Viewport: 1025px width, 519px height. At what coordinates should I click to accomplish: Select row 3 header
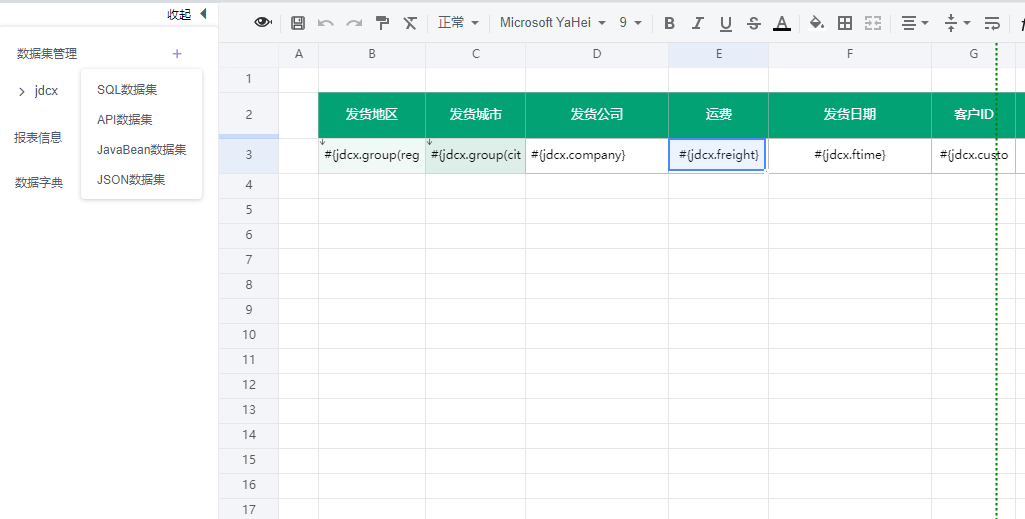click(x=248, y=155)
